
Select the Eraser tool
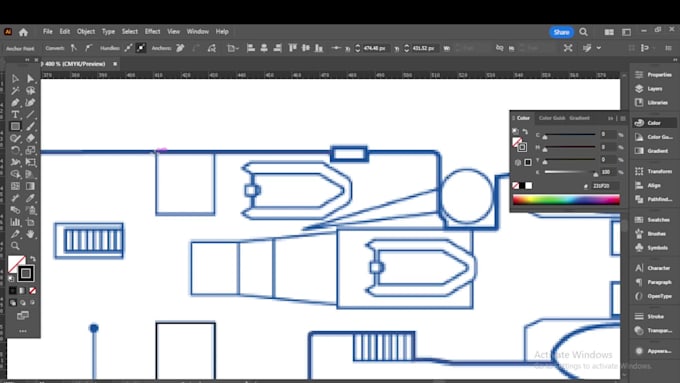click(30, 138)
